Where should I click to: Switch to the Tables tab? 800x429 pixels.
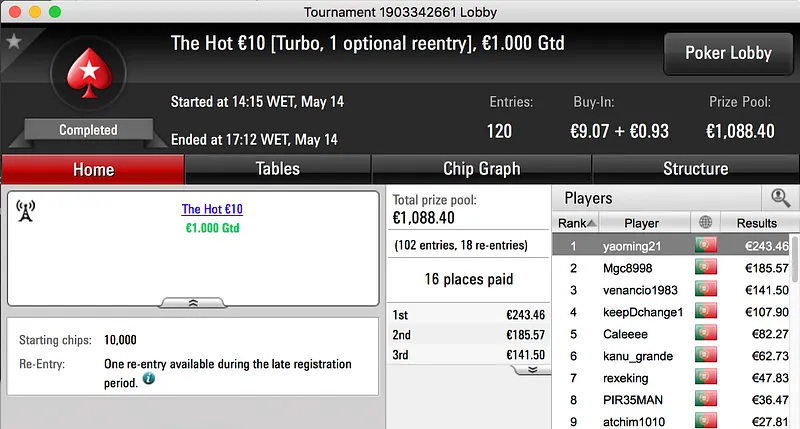(x=277, y=169)
